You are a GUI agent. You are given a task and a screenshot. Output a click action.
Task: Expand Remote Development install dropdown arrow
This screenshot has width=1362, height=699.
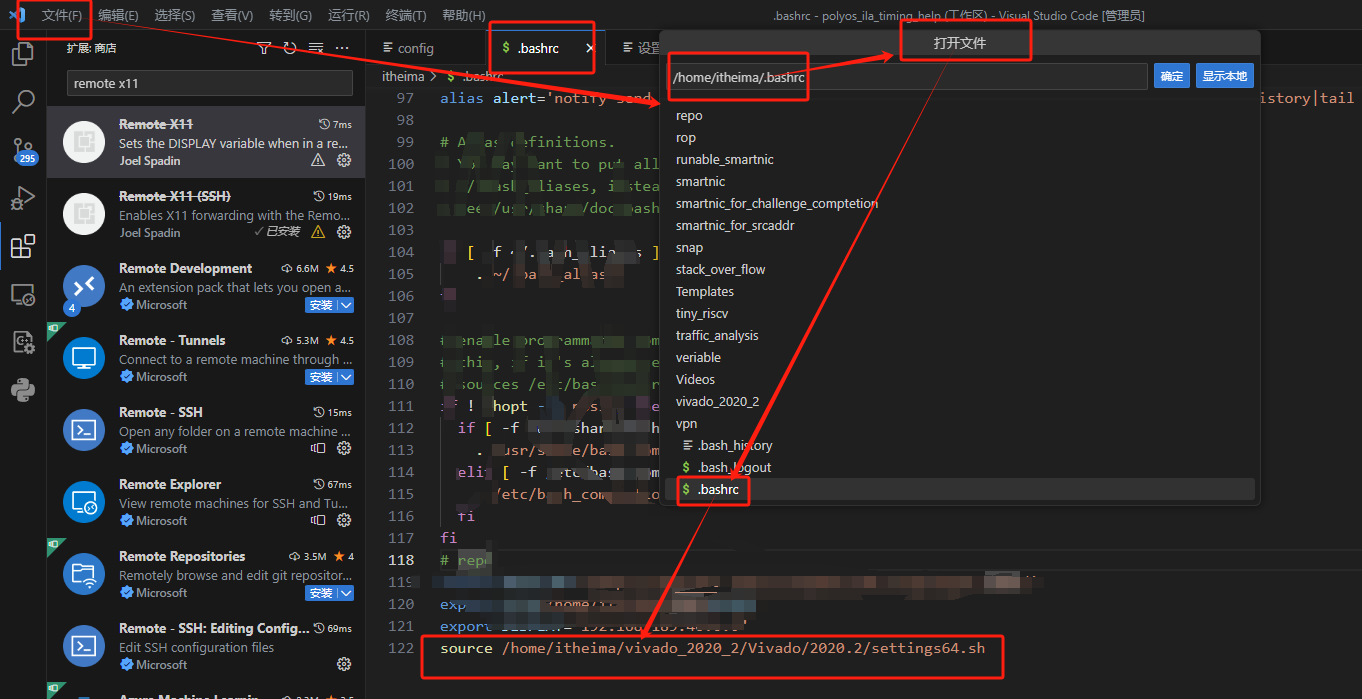(346, 305)
